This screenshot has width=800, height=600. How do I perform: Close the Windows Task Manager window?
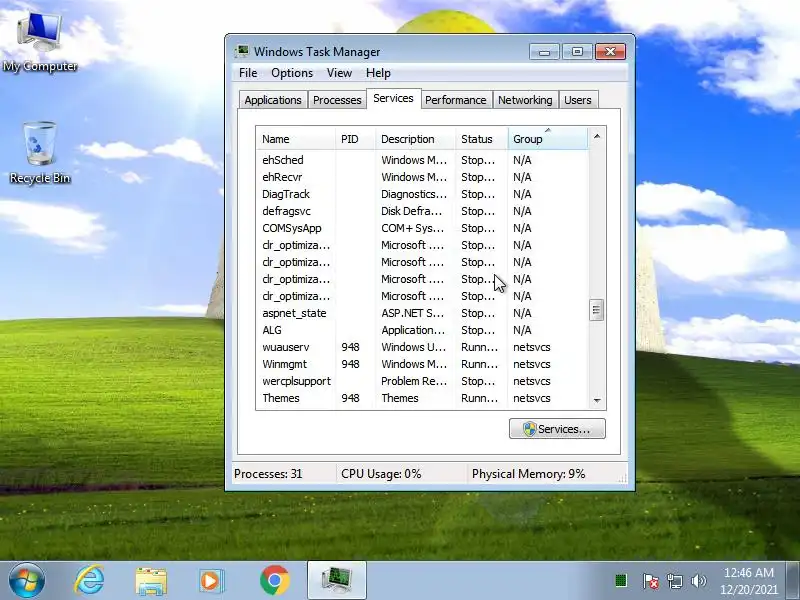610,52
